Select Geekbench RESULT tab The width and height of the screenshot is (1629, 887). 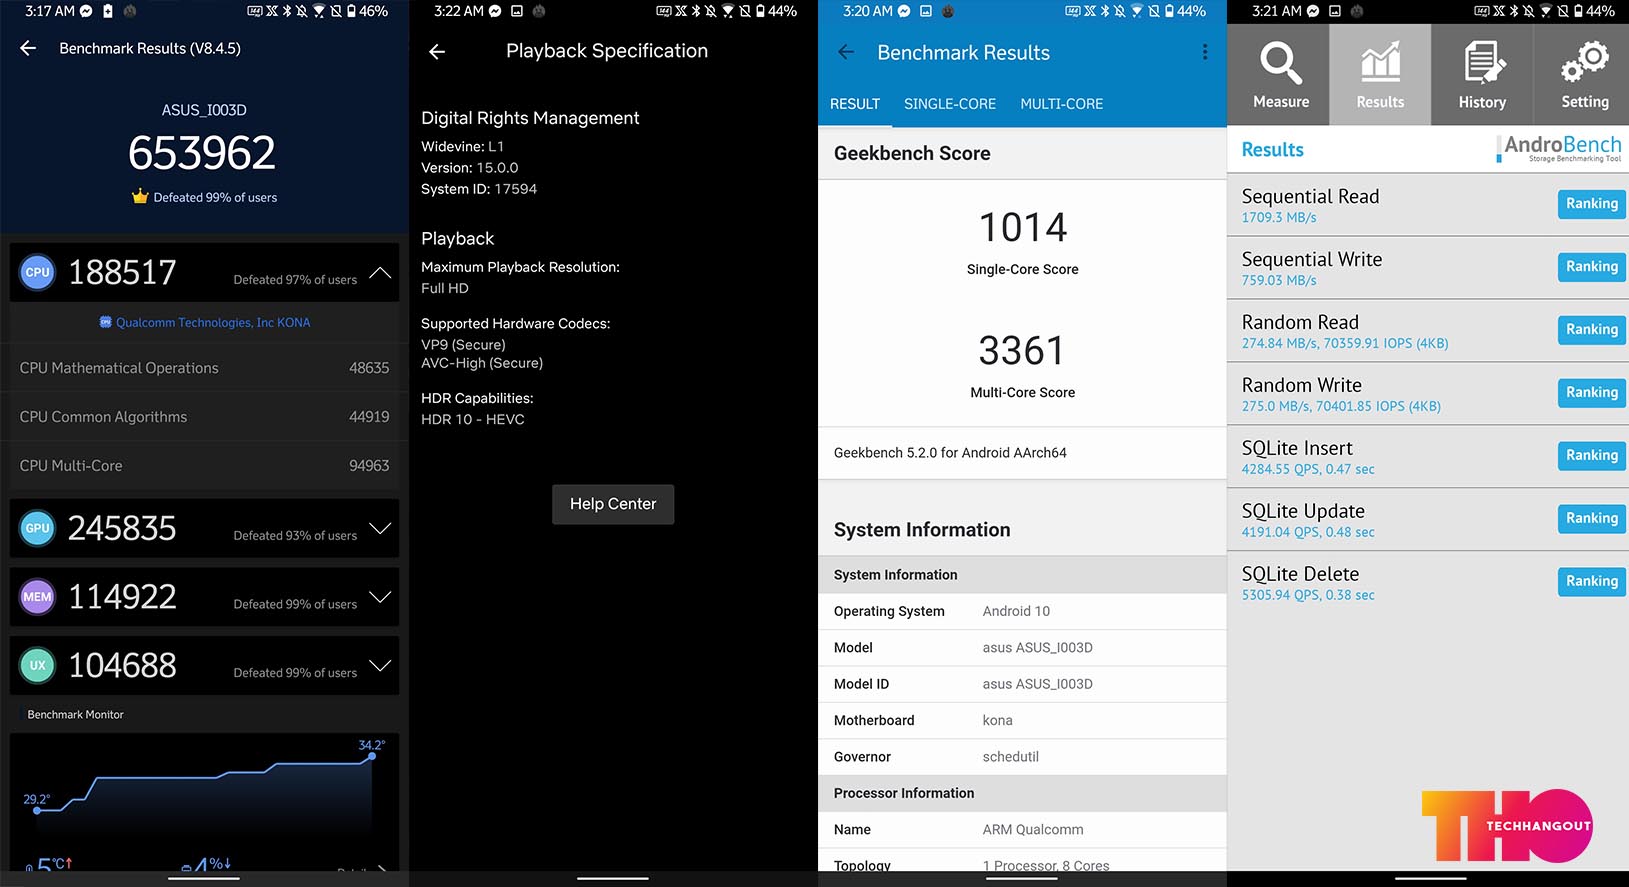(x=855, y=104)
